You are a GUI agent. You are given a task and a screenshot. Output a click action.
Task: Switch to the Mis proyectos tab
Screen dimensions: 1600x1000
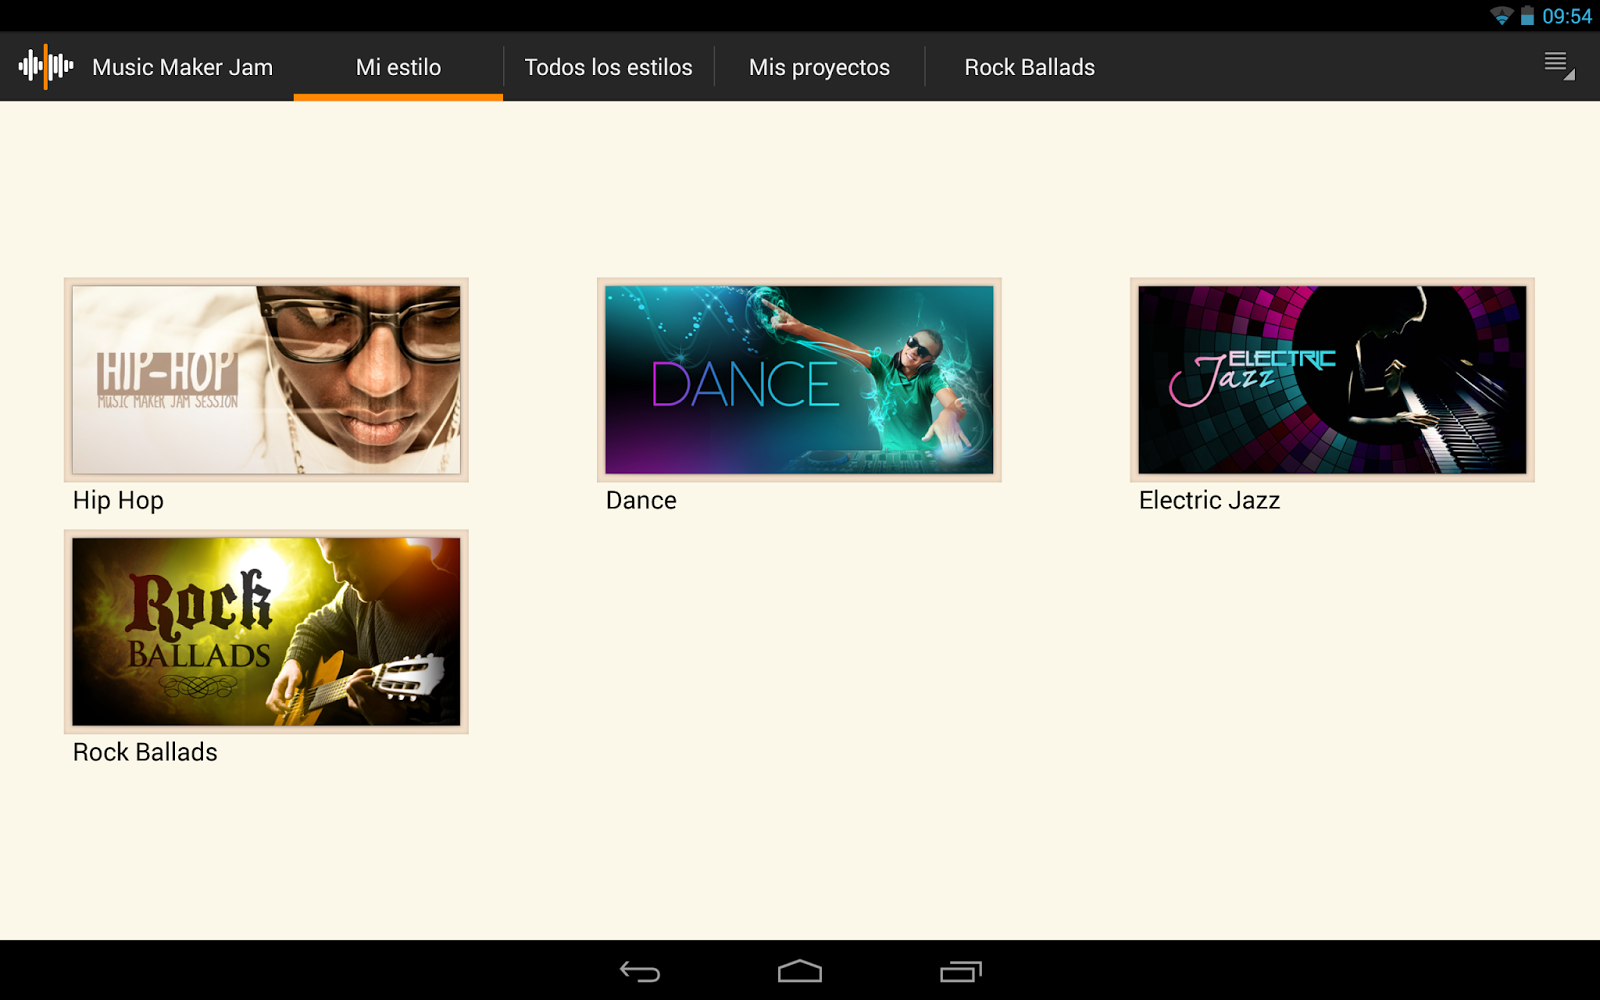(x=819, y=67)
